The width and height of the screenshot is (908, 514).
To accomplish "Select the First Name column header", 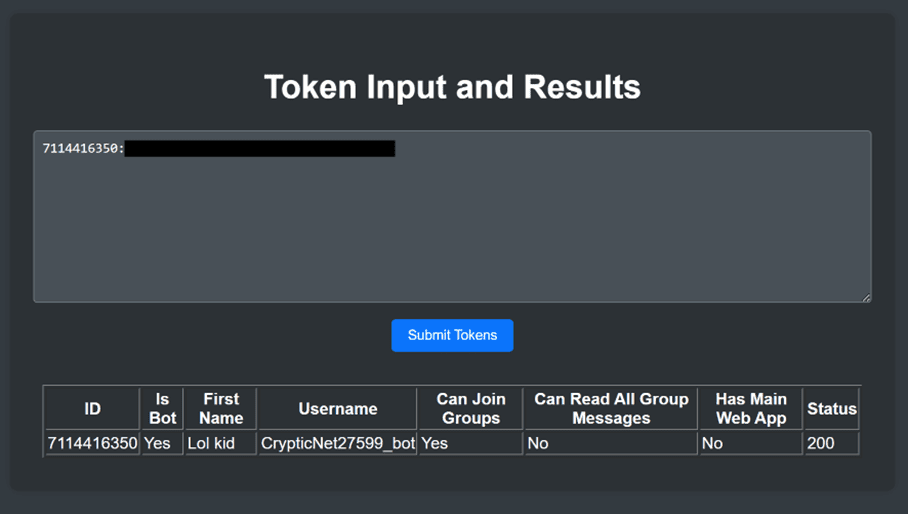I will click(x=221, y=409).
